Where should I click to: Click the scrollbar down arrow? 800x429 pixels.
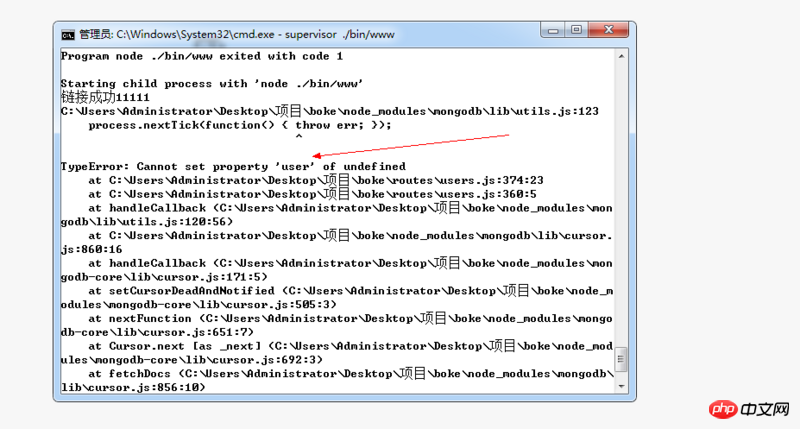click(621, 386)
